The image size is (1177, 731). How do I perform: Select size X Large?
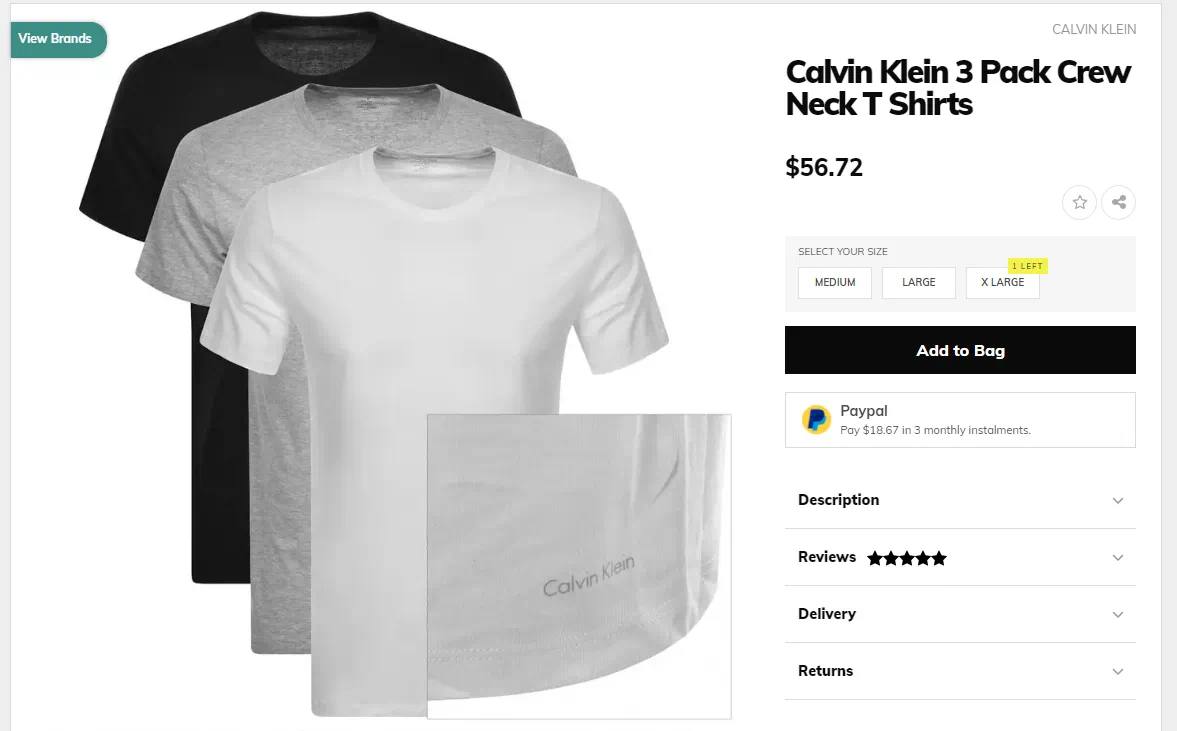[1002, 283]
